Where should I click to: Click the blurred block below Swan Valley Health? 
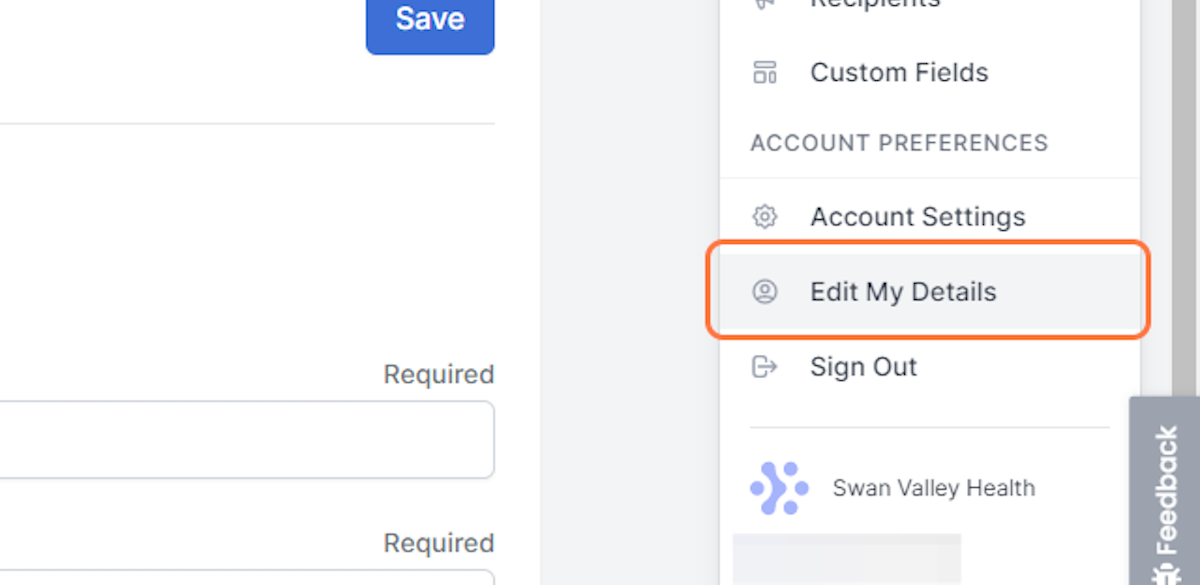[847, 559]
